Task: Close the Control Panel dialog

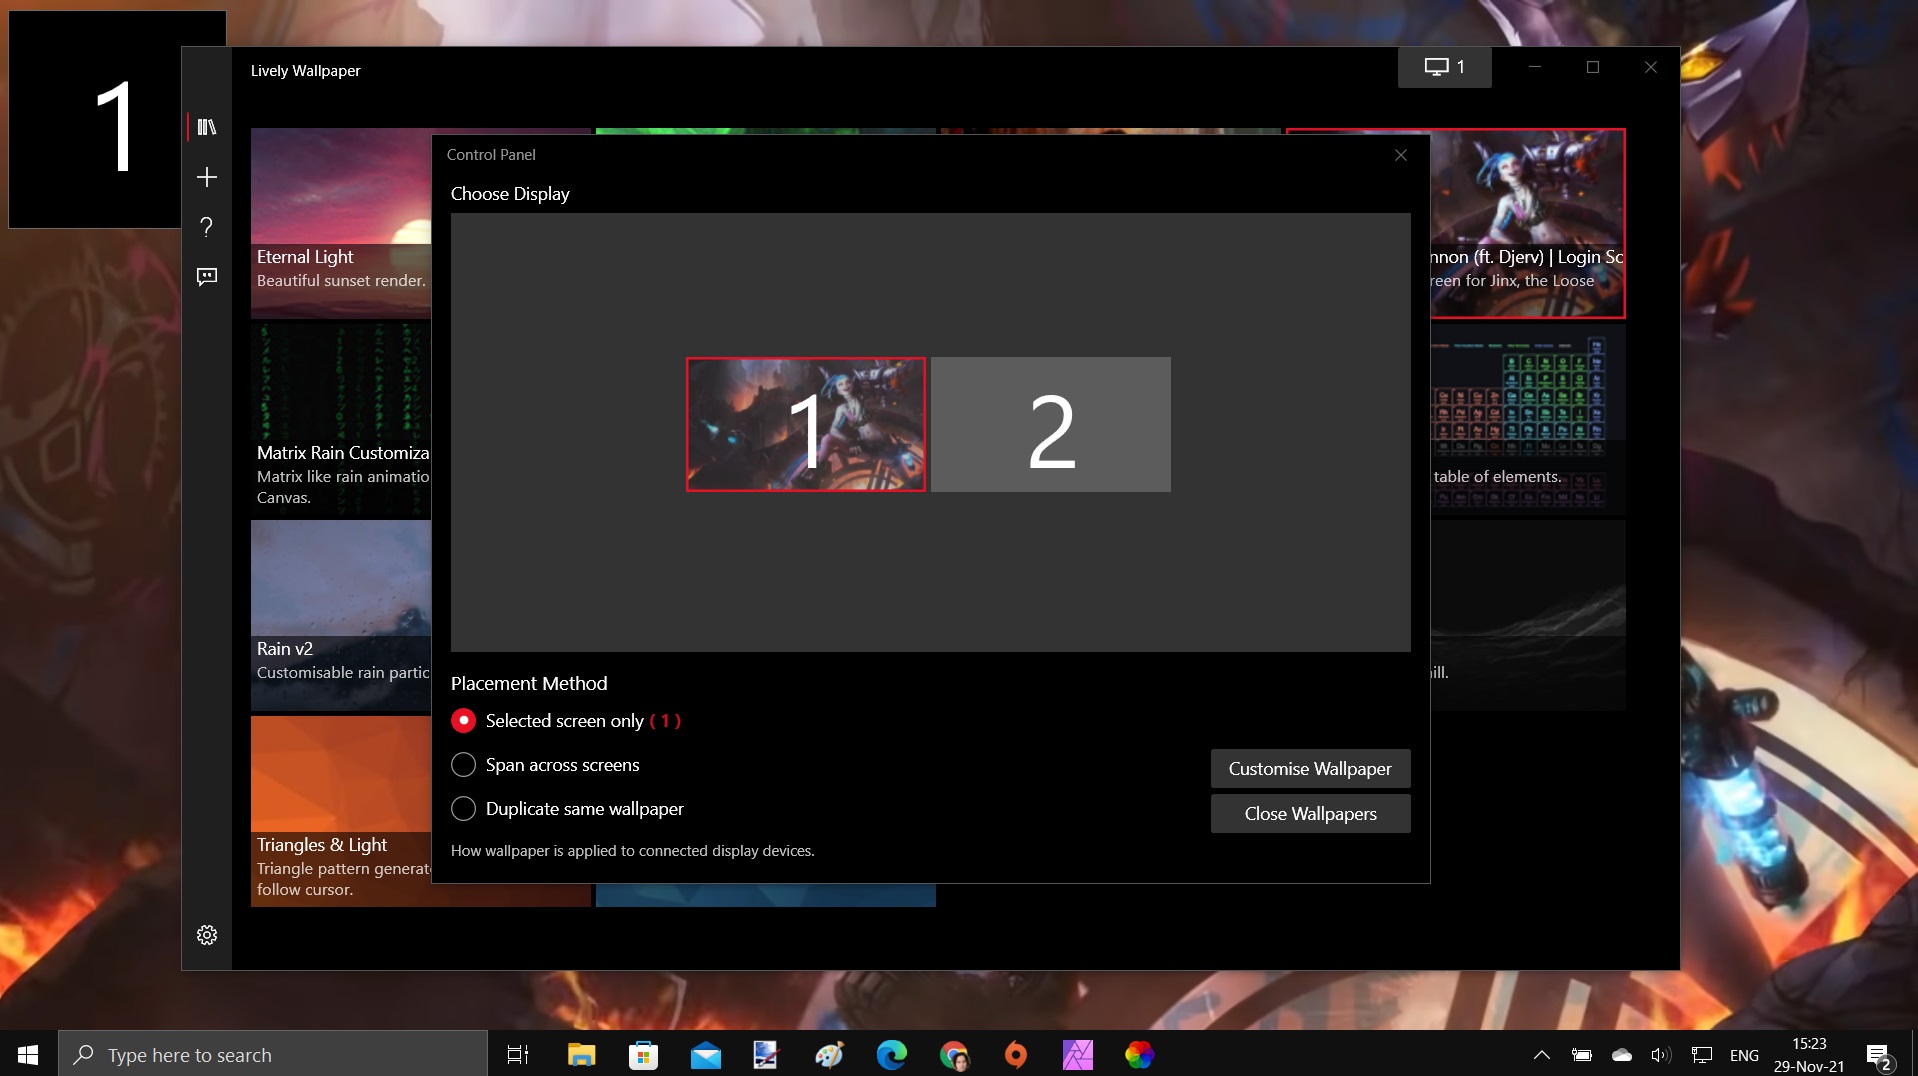Action: tap(1400, 155)
